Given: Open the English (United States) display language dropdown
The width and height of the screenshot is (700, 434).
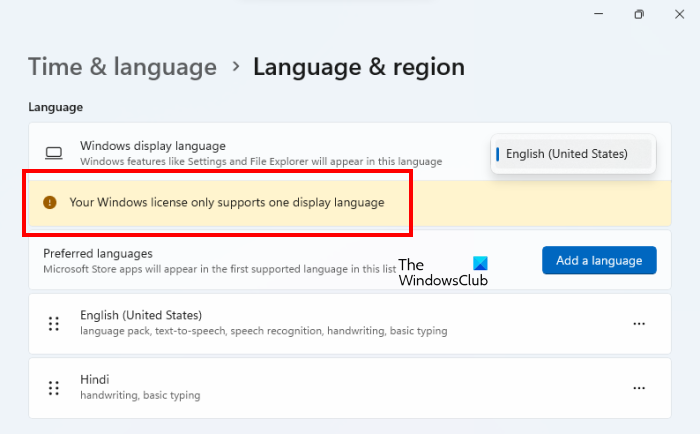Looking at the screenshot, I should point(573,154).
